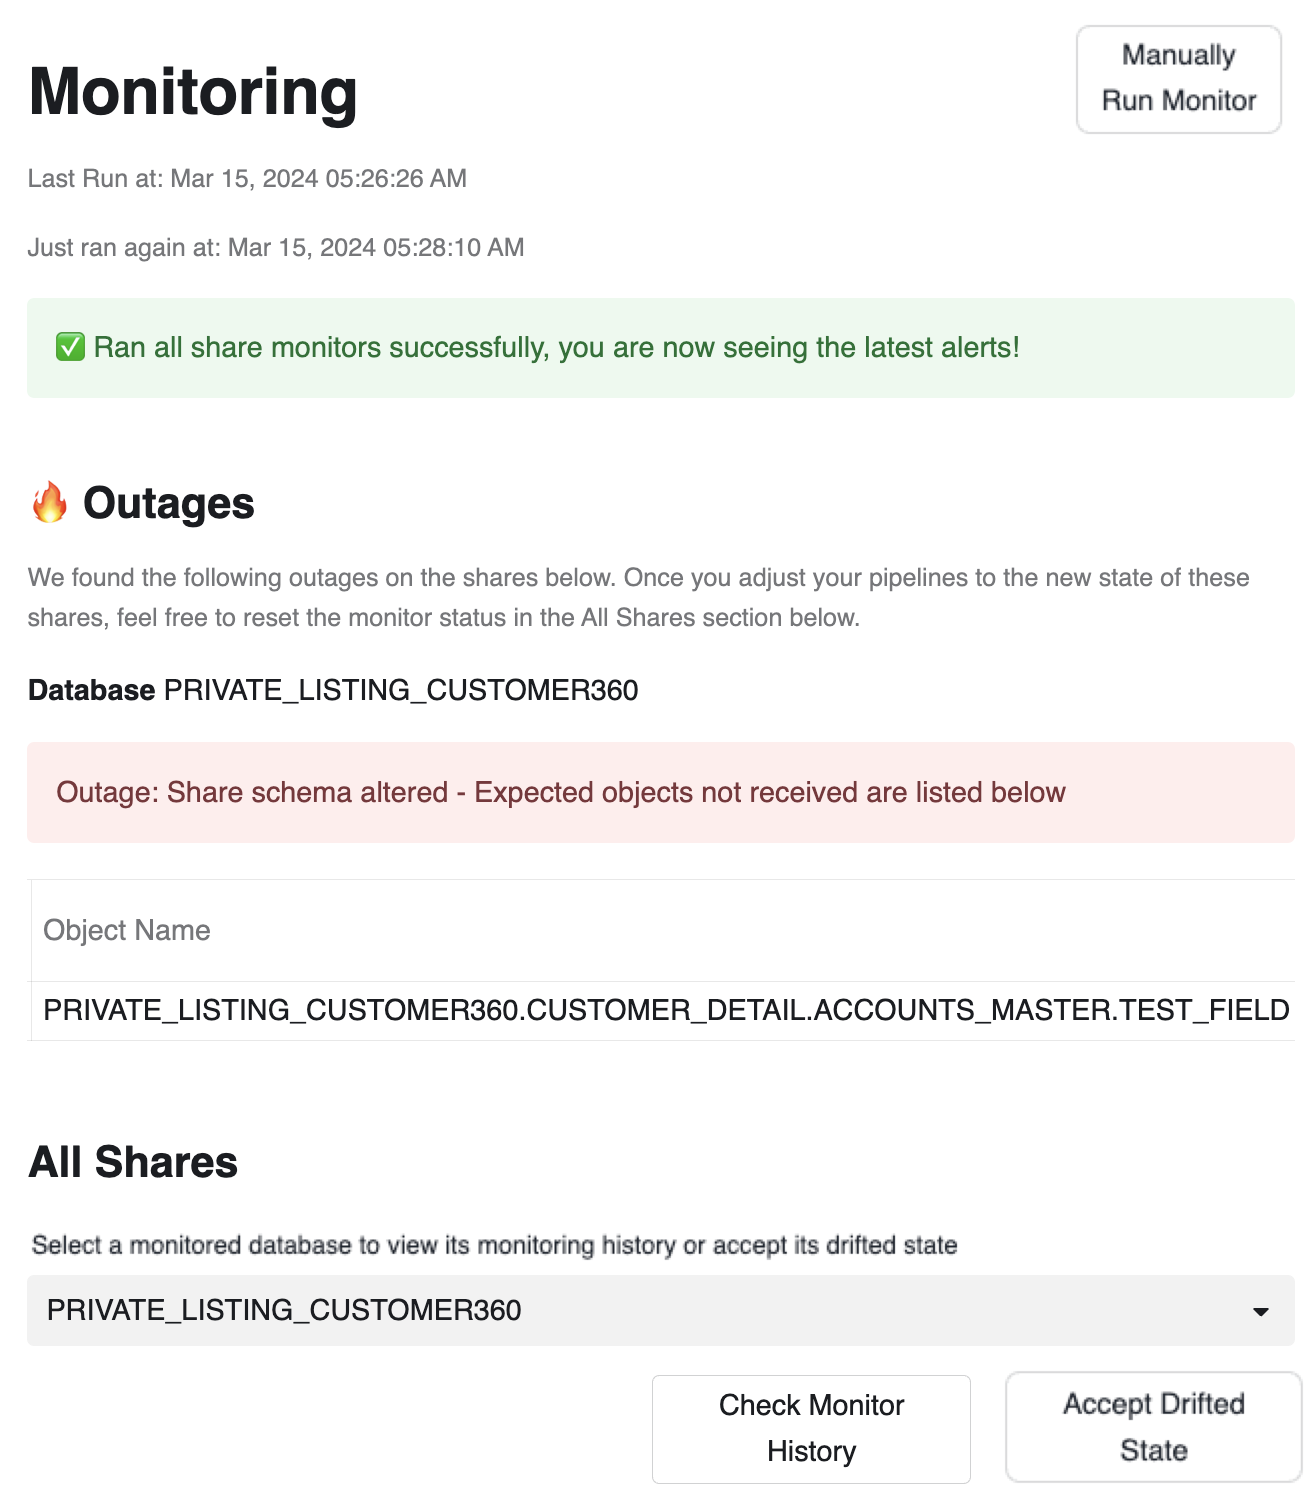Click the All Shares section heading
Viewport: 1316px width, 1502px height.
click(x=133, y=1162)
